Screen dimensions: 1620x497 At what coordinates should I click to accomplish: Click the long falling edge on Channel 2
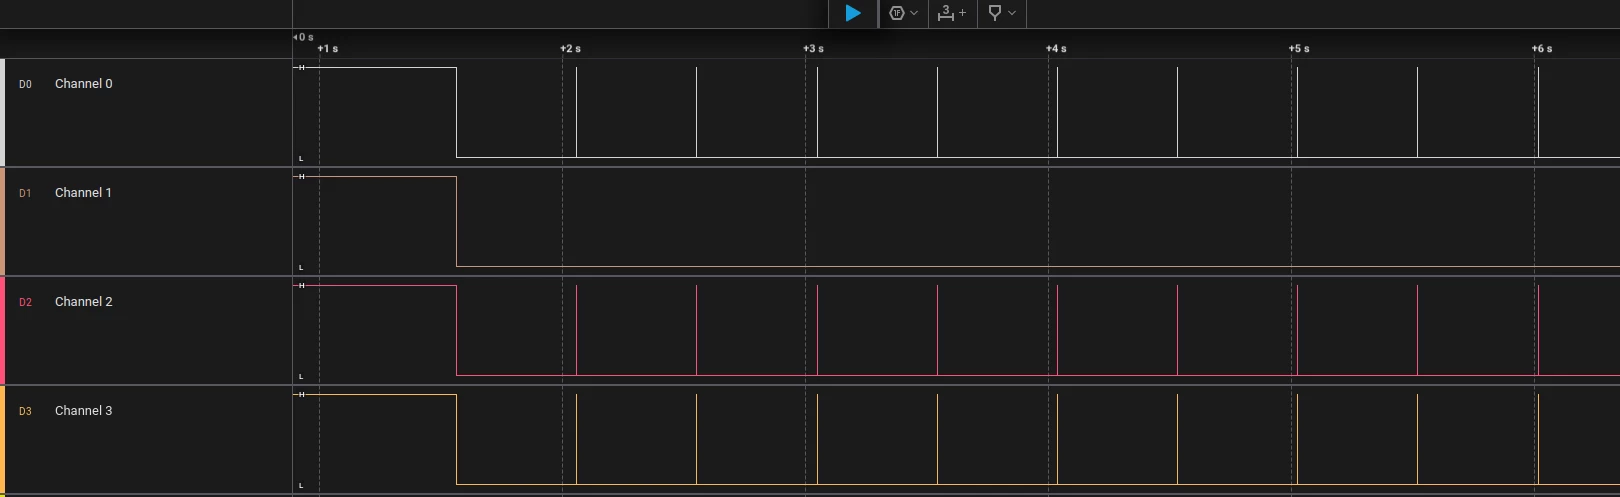[456, 331]
